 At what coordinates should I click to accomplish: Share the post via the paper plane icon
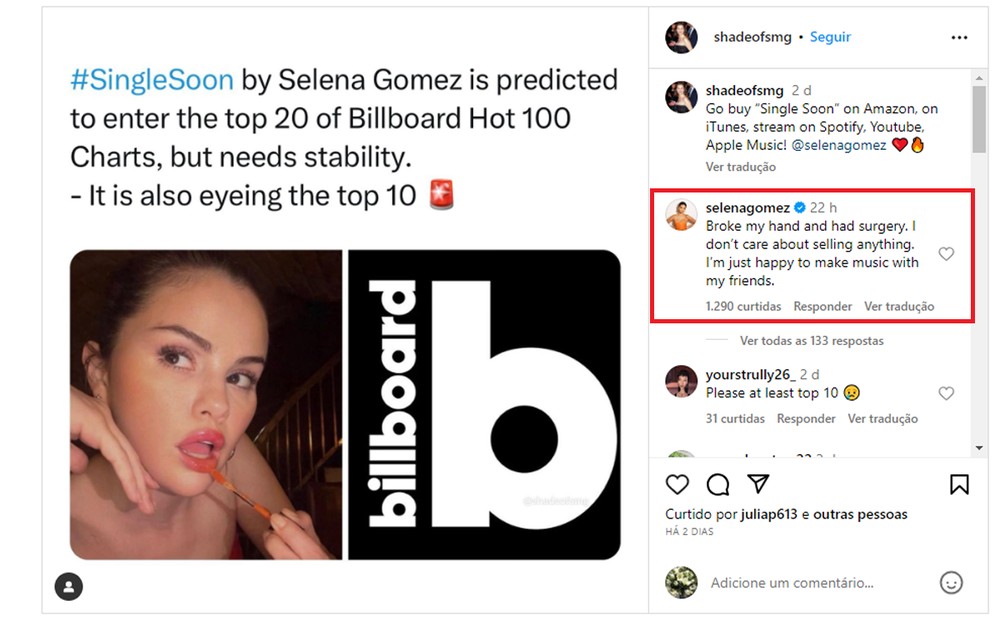click(758, 485)
